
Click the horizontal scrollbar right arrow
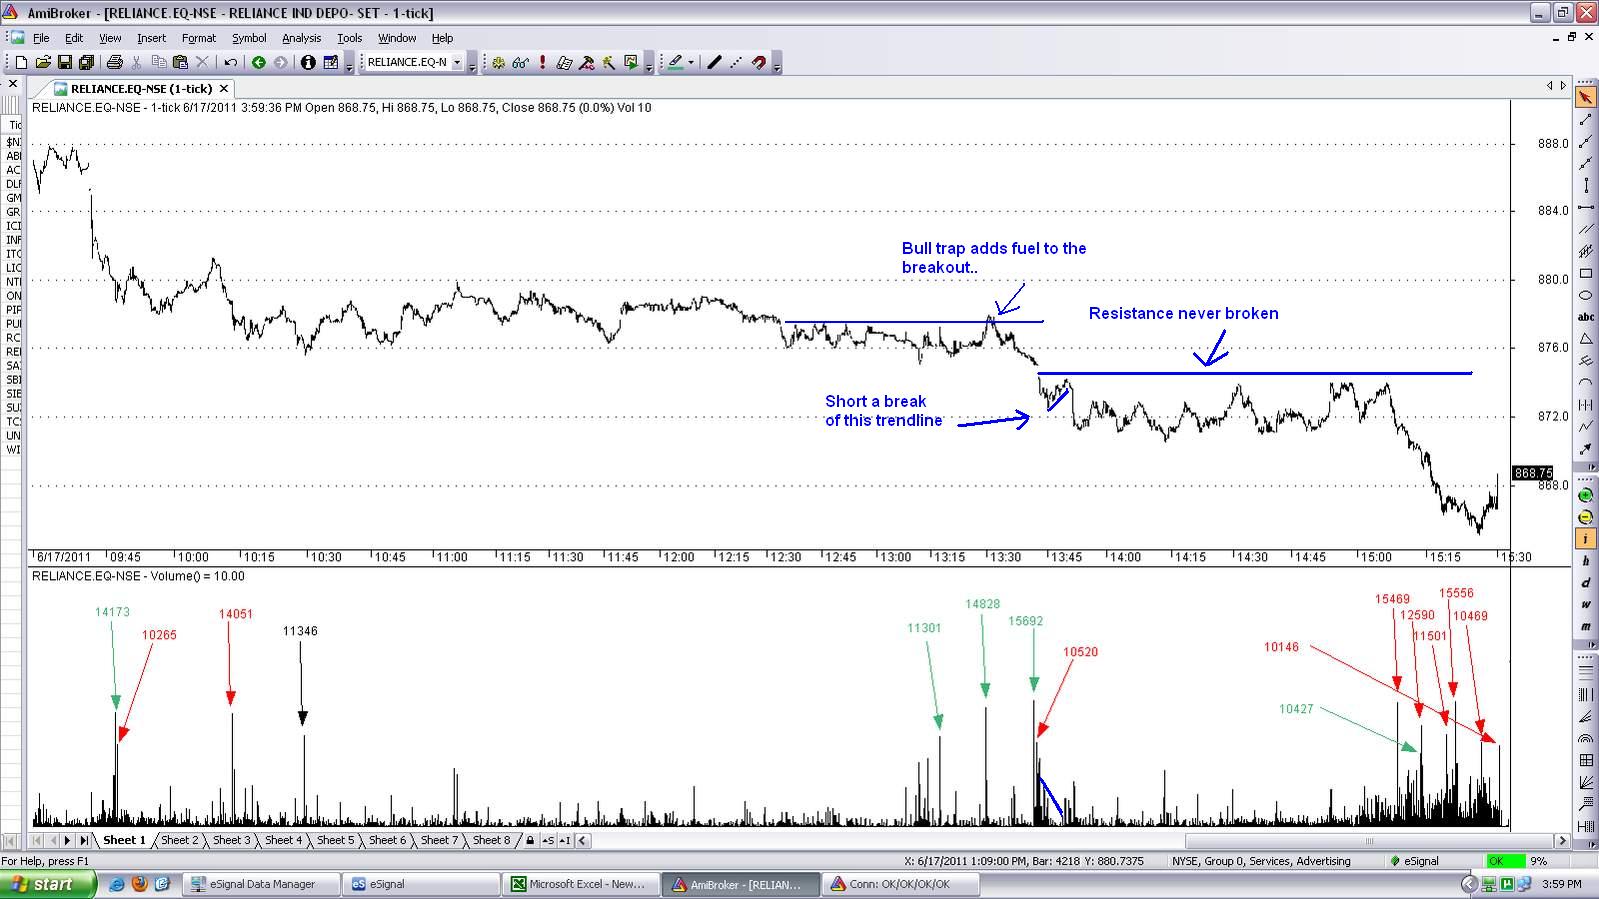[1561, 840]
